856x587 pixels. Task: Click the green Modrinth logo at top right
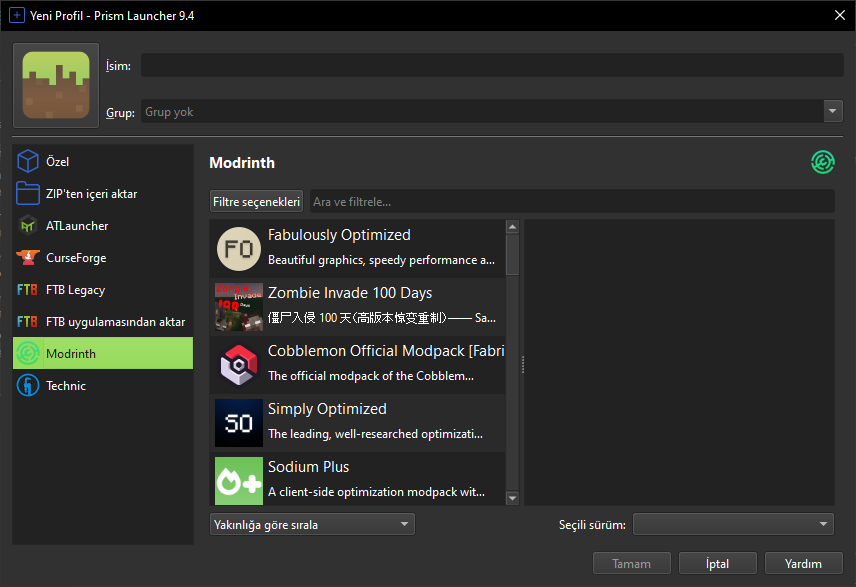(x=822, y=162)
